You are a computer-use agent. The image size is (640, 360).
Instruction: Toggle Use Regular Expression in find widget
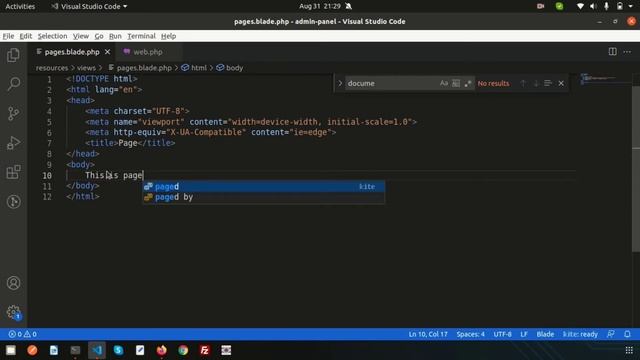(x=468, y=83)
